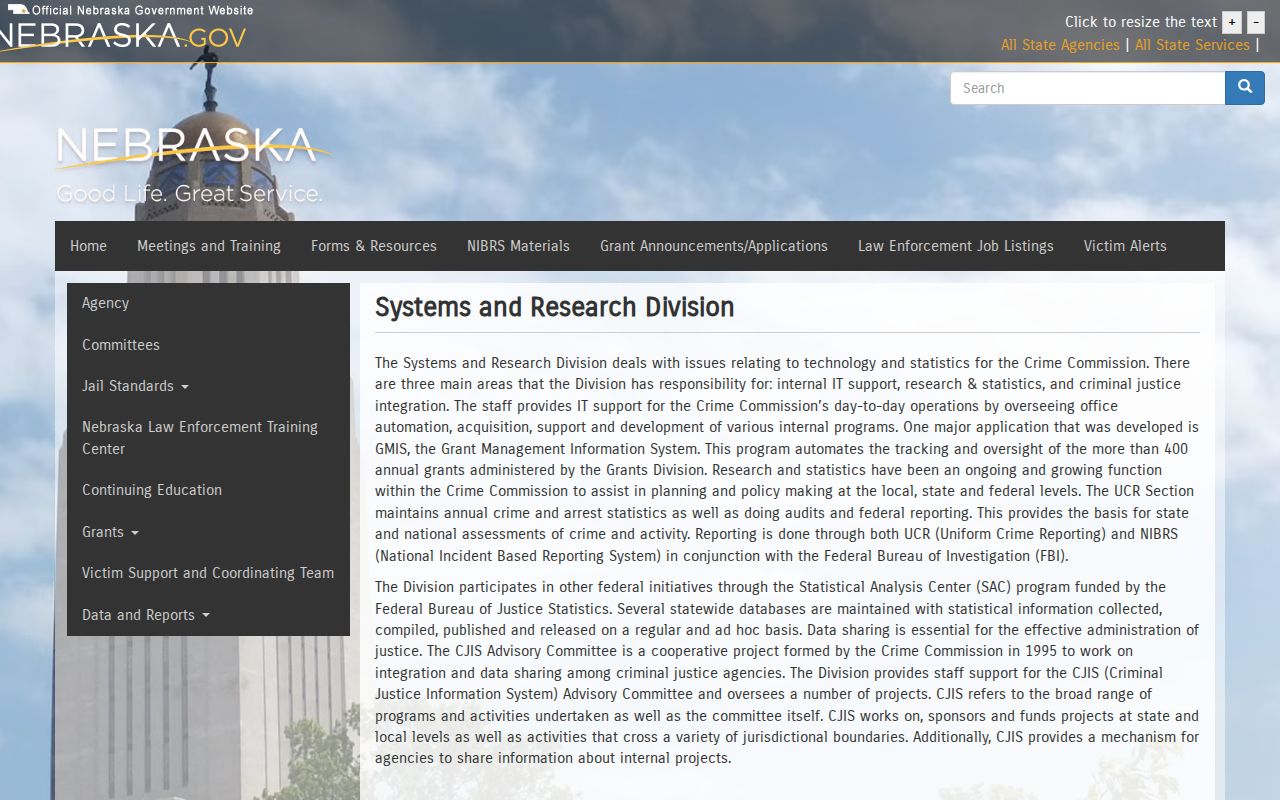1280x800 pixels.
Task: Go to the Home navigation item
Action: (x=88, y=246)
